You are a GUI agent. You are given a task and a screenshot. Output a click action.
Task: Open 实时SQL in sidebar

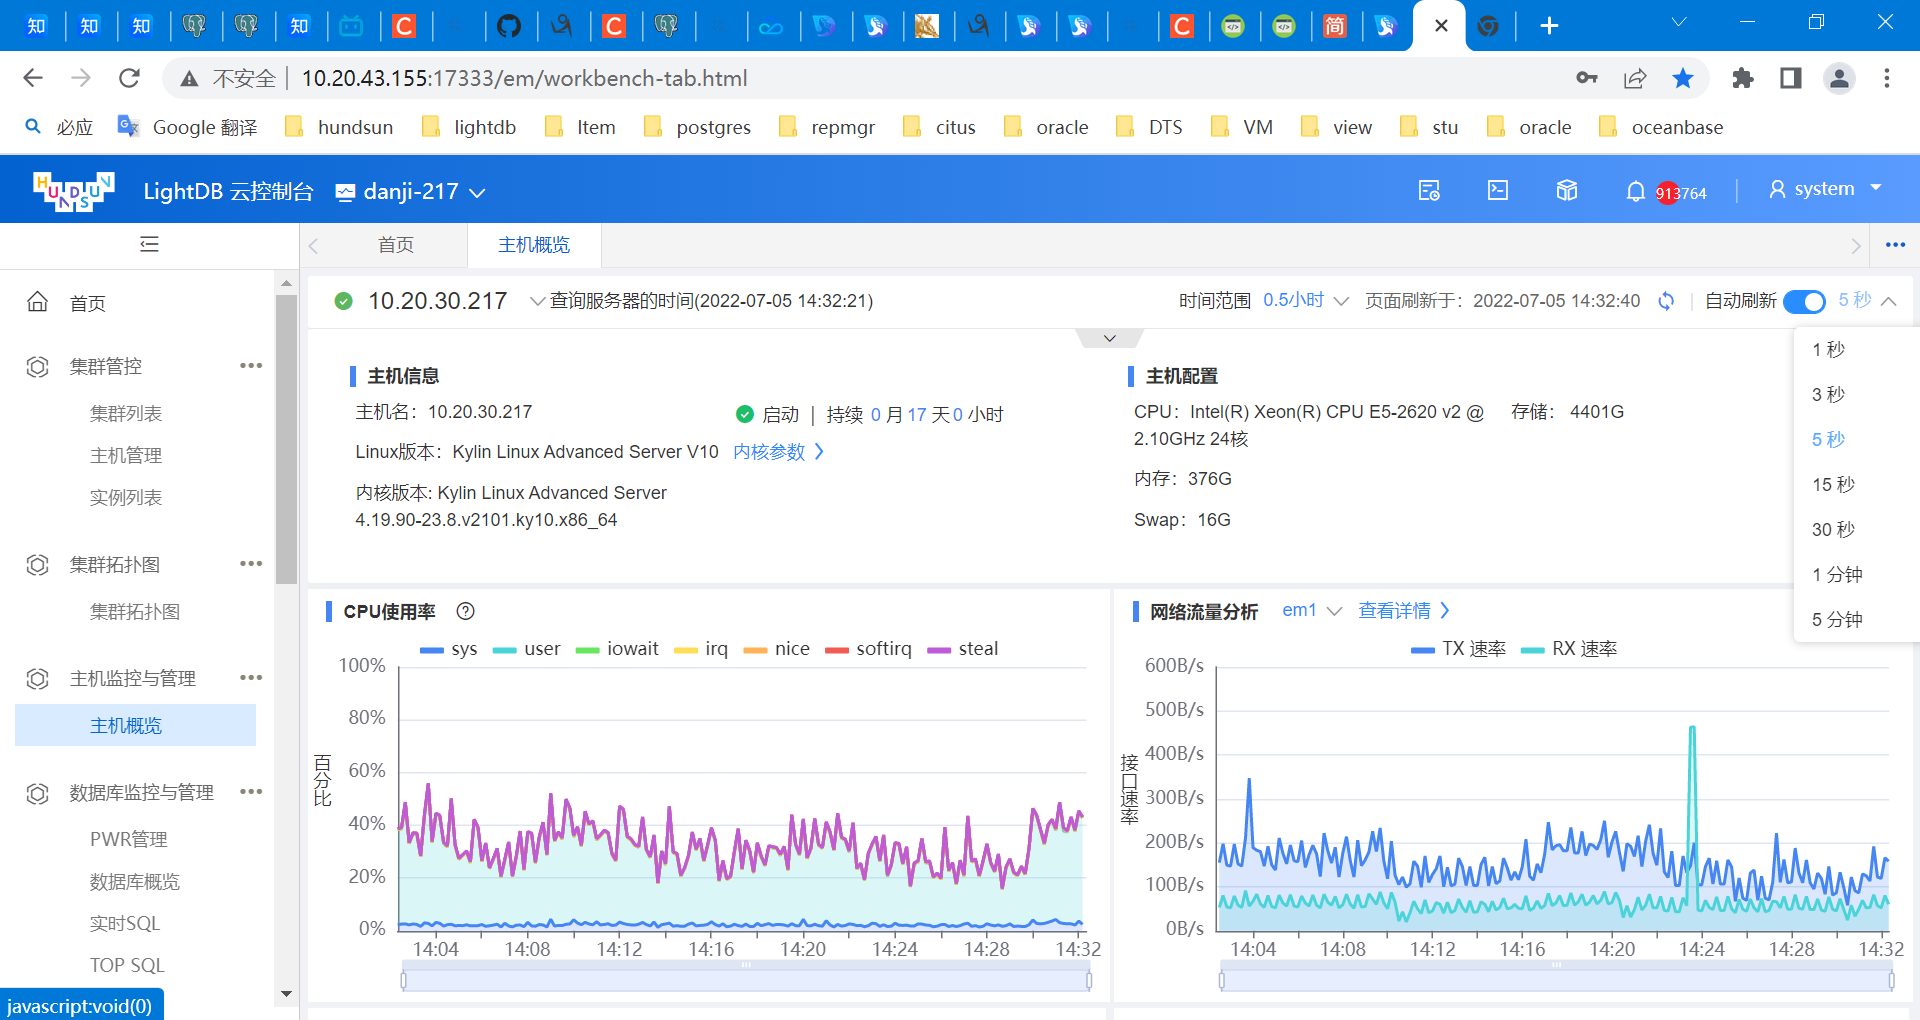pos(125,924)
